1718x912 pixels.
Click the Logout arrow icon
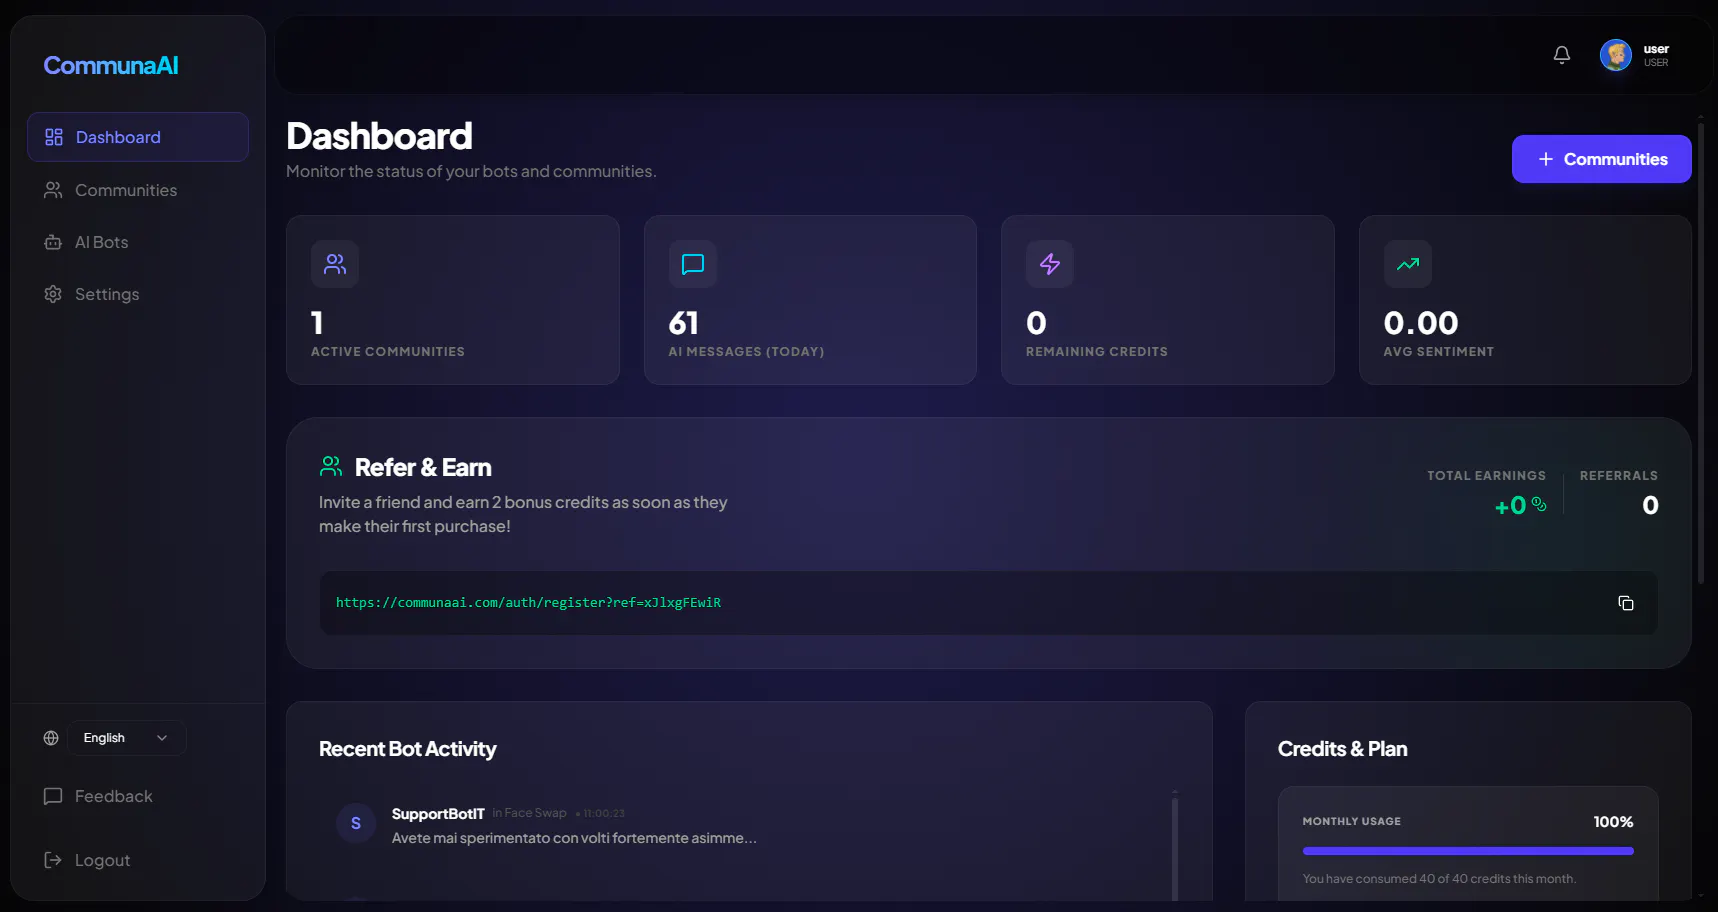53,860
